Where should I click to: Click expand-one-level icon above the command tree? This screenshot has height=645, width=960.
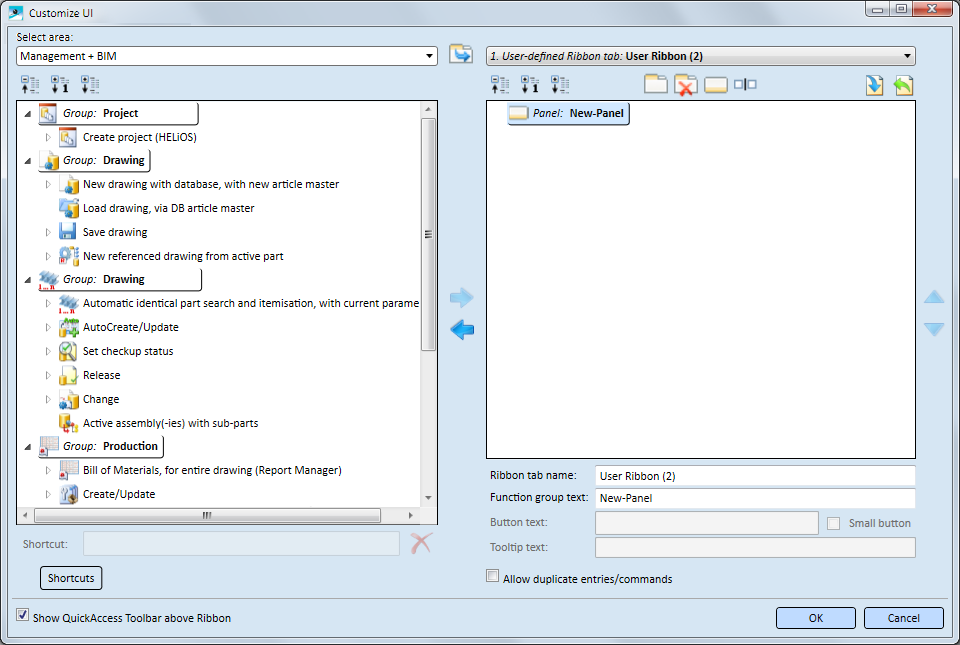tap(60, 84)
